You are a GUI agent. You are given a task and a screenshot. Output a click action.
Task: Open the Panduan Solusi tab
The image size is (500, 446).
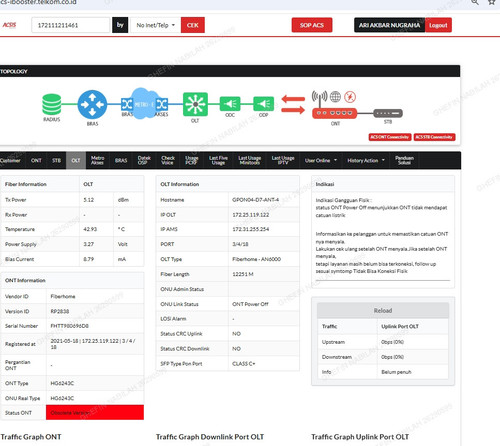(404, 160)
